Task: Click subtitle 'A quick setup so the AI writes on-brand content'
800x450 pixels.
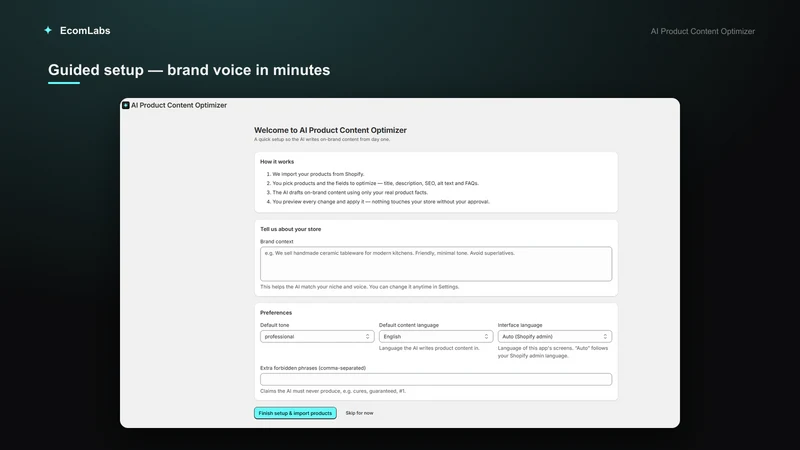Action: point(322,139)
